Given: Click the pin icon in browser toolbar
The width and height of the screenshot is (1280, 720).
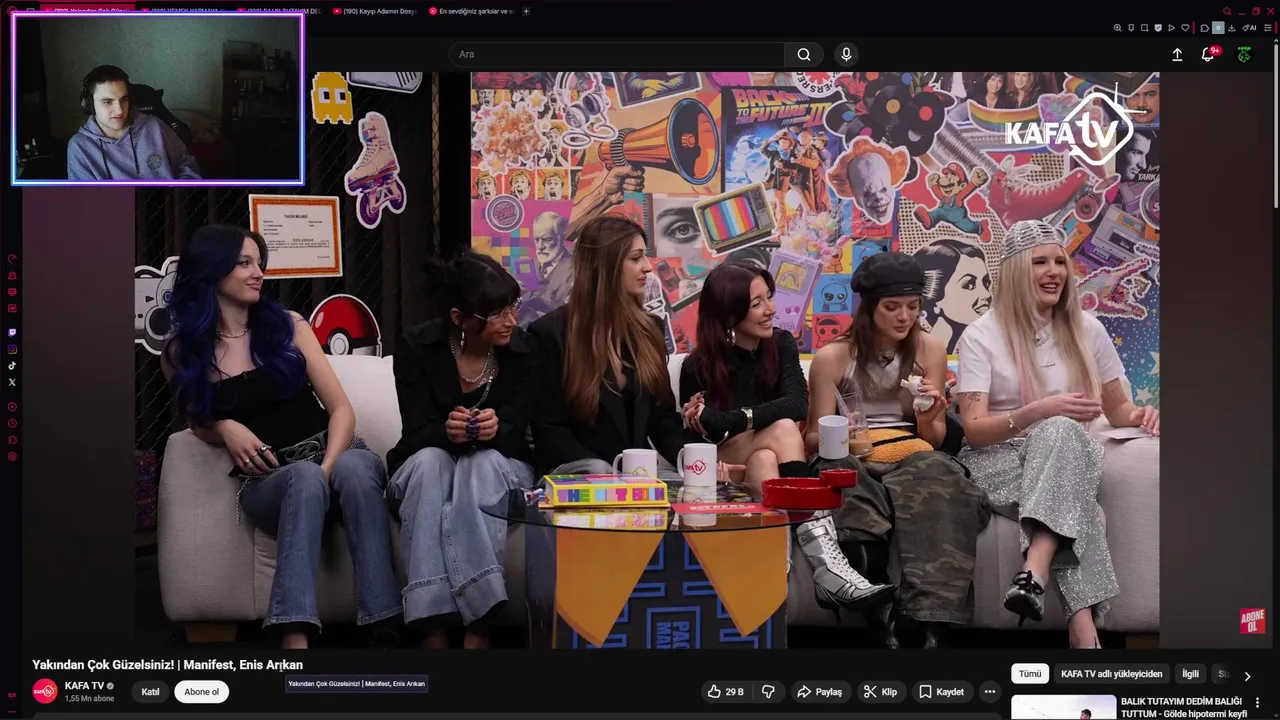Looking at the screenshot, I should click(1131, 28).
